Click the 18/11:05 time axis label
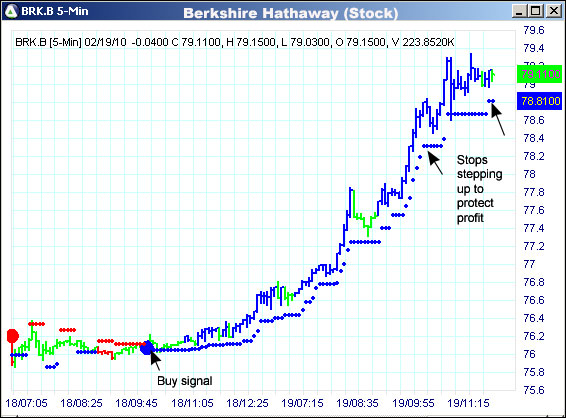This screenshot has height=418, width=566. coord(192,403)
